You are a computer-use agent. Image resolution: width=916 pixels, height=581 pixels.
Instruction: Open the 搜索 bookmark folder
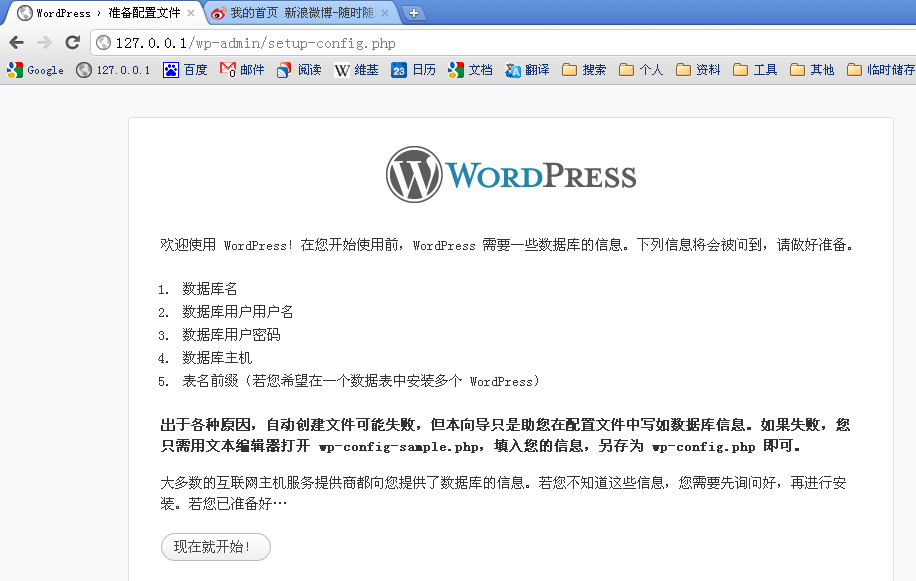pos(584,70)
